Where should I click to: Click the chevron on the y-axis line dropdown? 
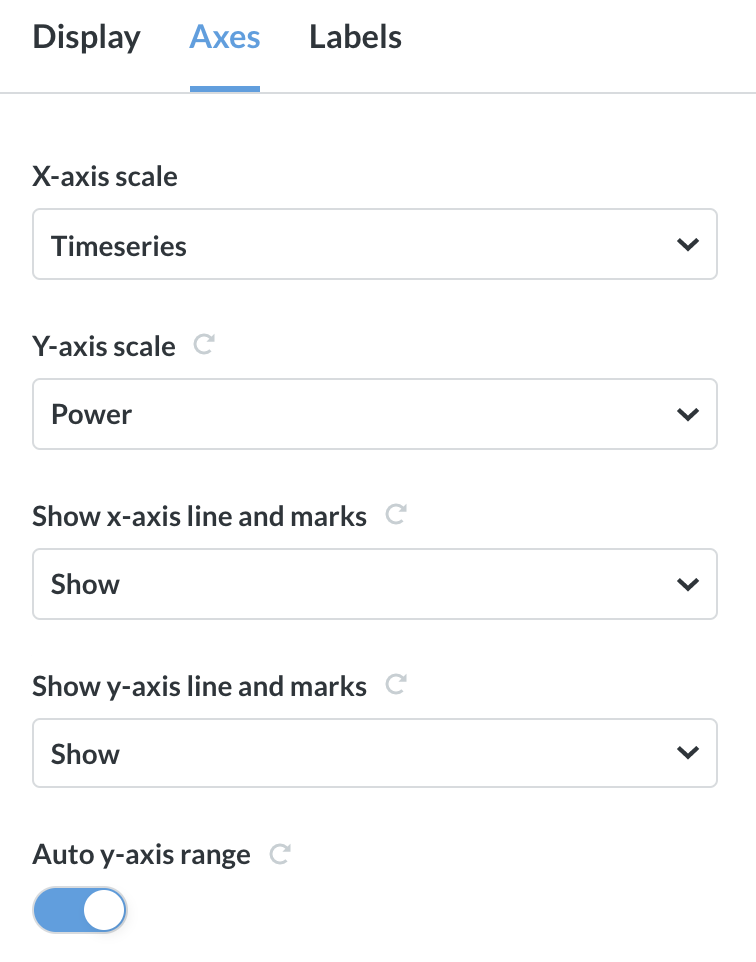coord(687,753)
